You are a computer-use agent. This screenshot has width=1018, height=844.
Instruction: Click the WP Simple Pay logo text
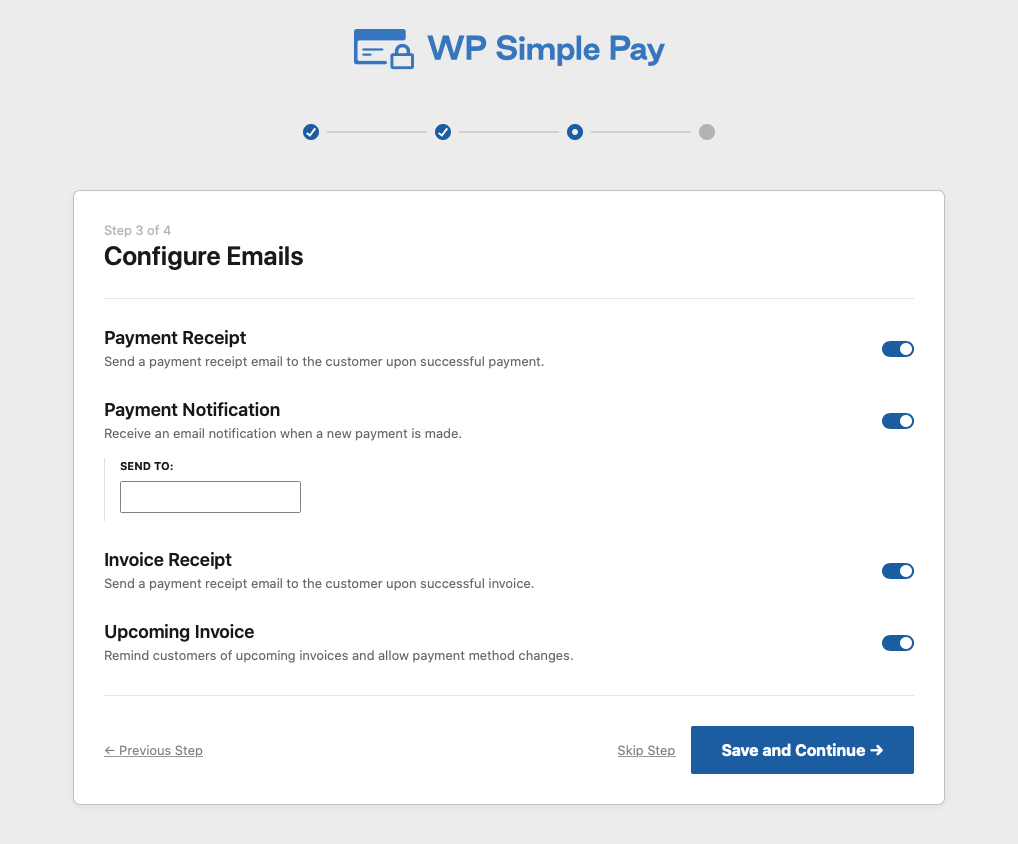click(545, 49)
